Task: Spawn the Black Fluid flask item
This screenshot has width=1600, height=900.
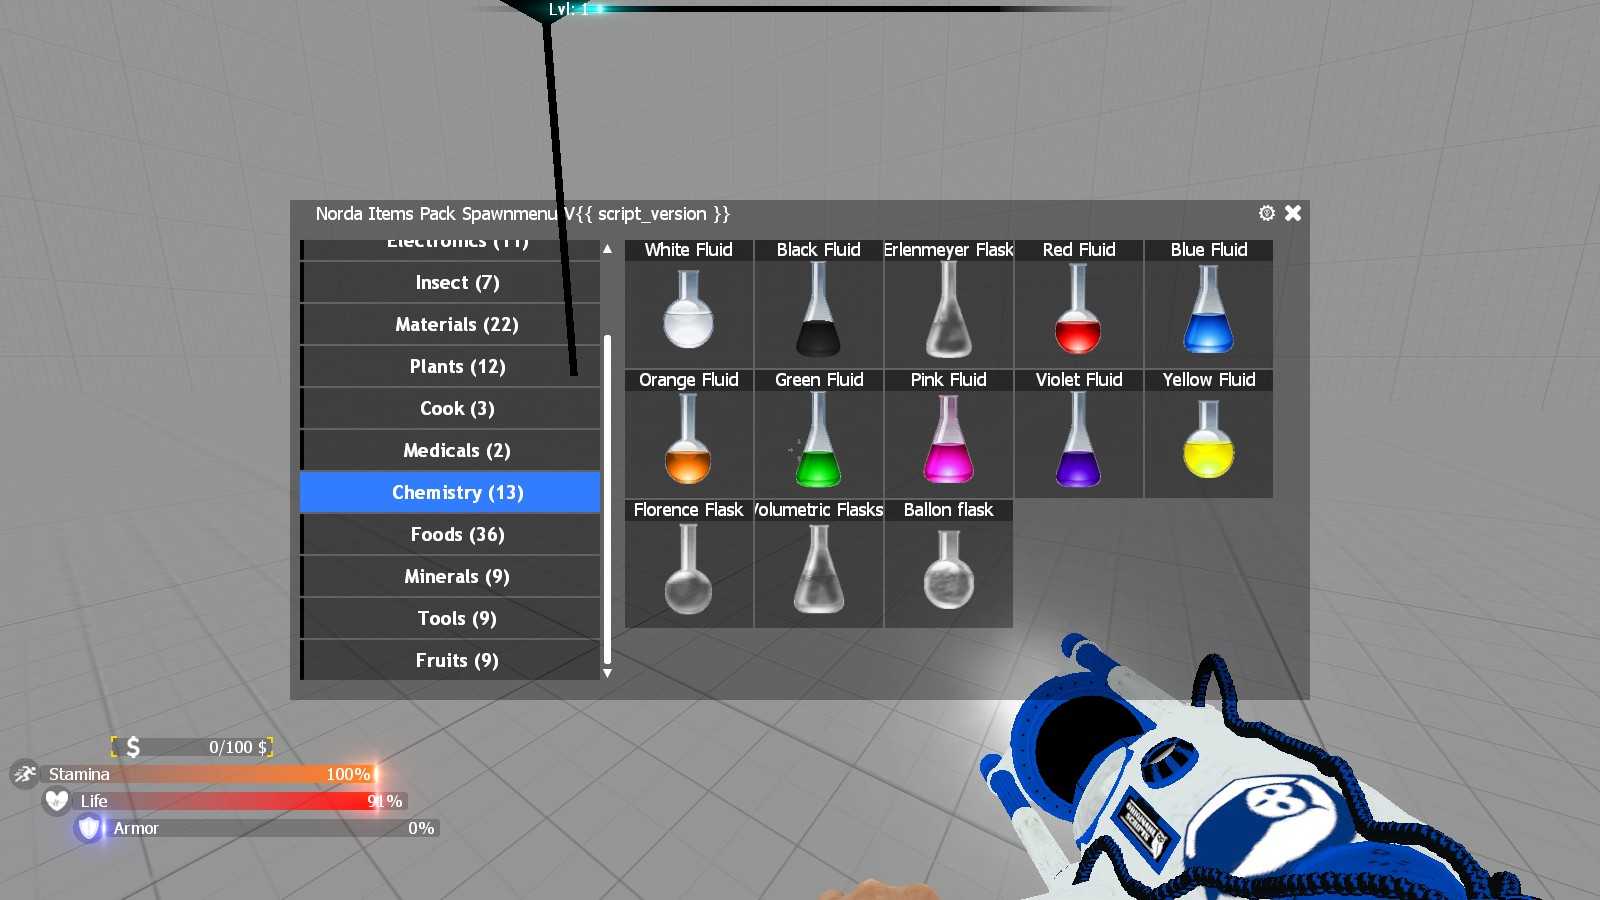Action: tap(818, 304)
